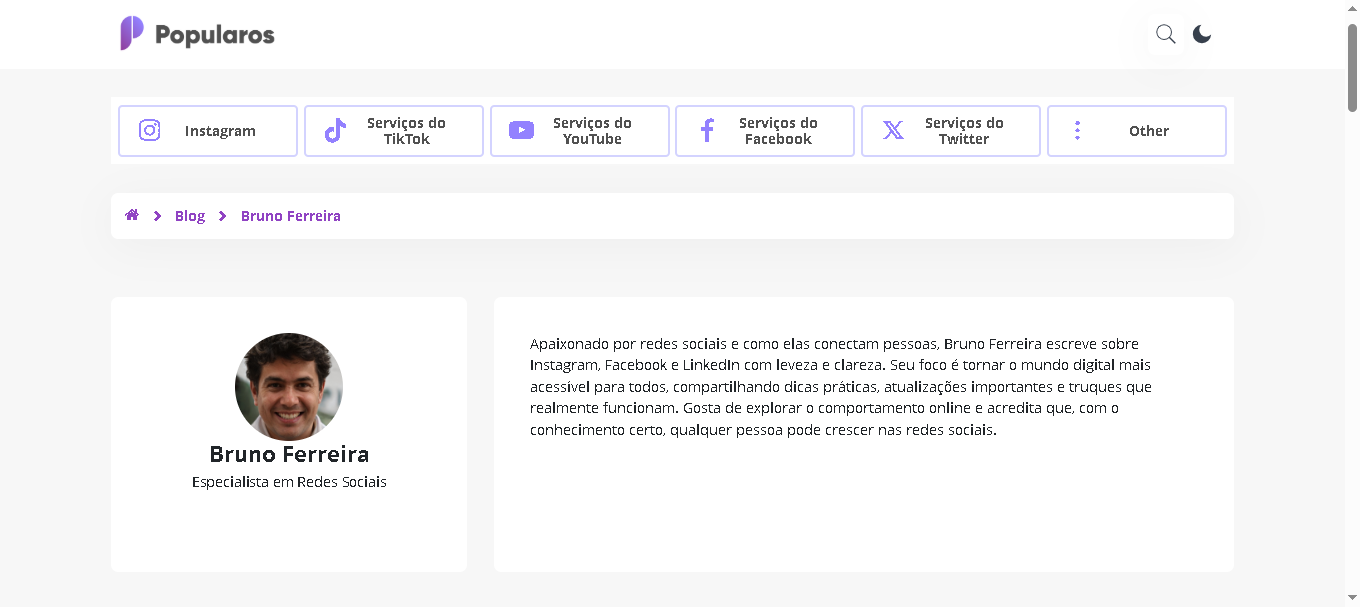1360x607 pixels.
Task: Select the TikTok music note icon
Action: point(334,130)
